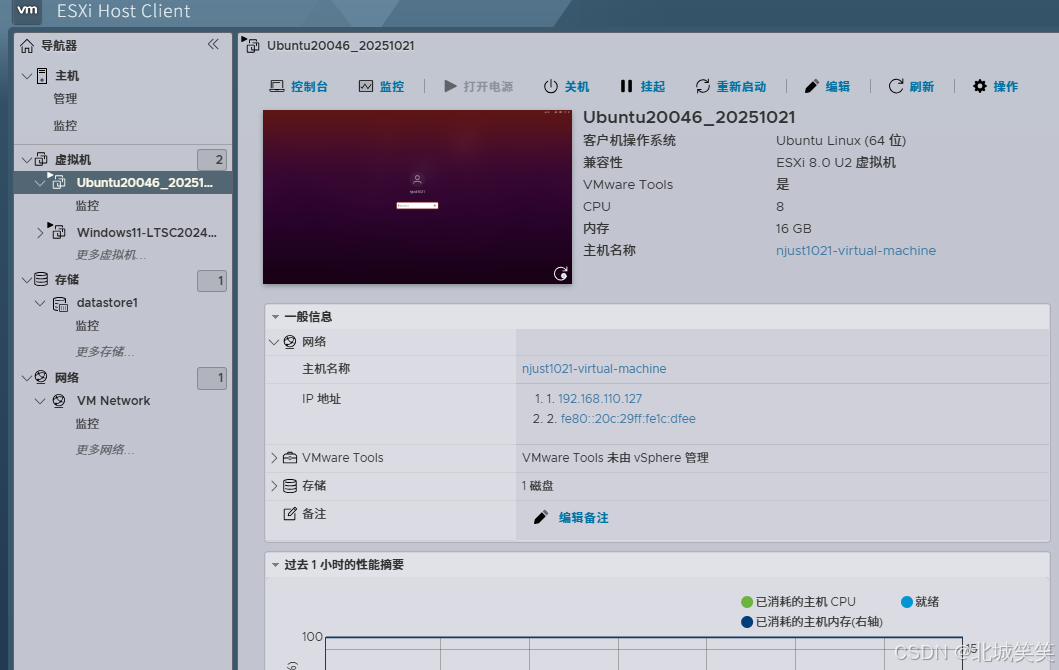Collapse the 虚拟机 tree node
The height and width of the screenshot is (670, 1059).
coord(27,159)
